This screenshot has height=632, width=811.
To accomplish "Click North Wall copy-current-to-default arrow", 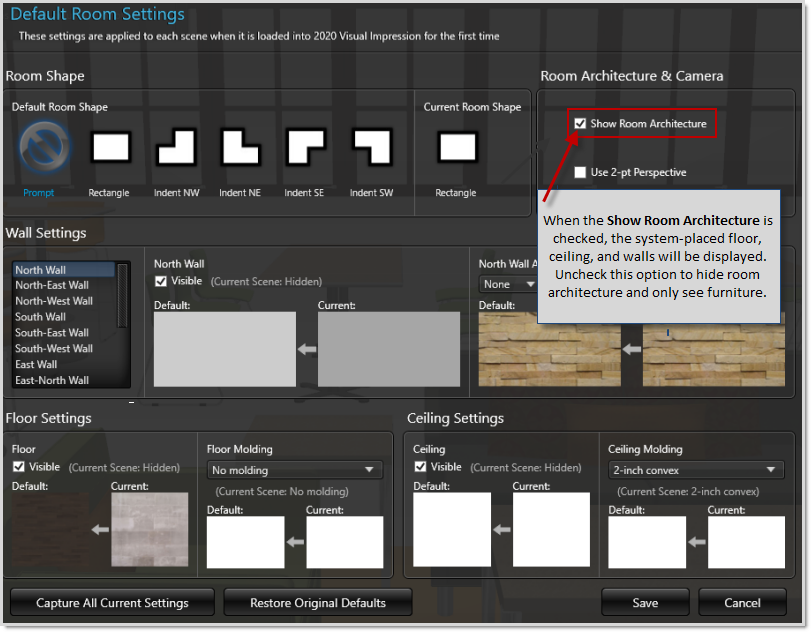I will [x=307, y=350].
